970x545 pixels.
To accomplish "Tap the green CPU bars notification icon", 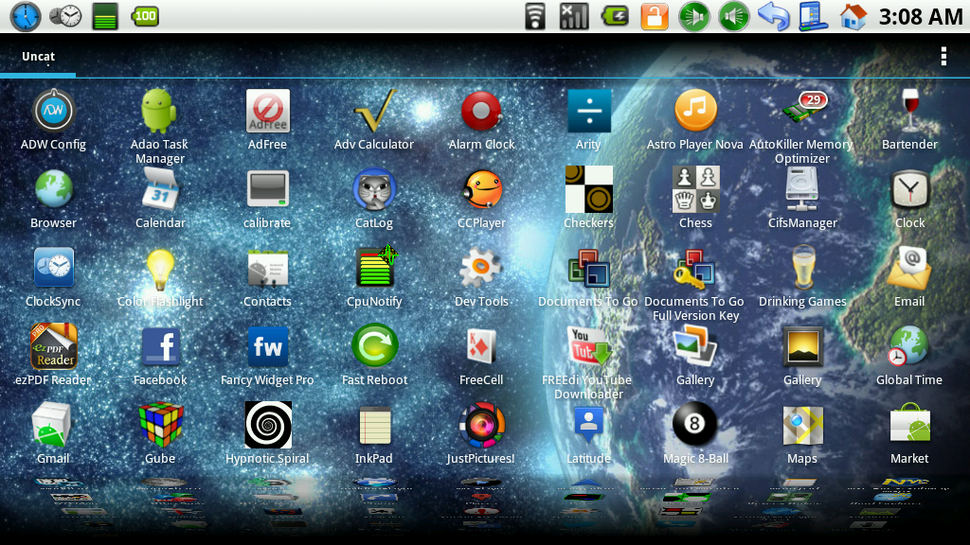I will (105, 17).
